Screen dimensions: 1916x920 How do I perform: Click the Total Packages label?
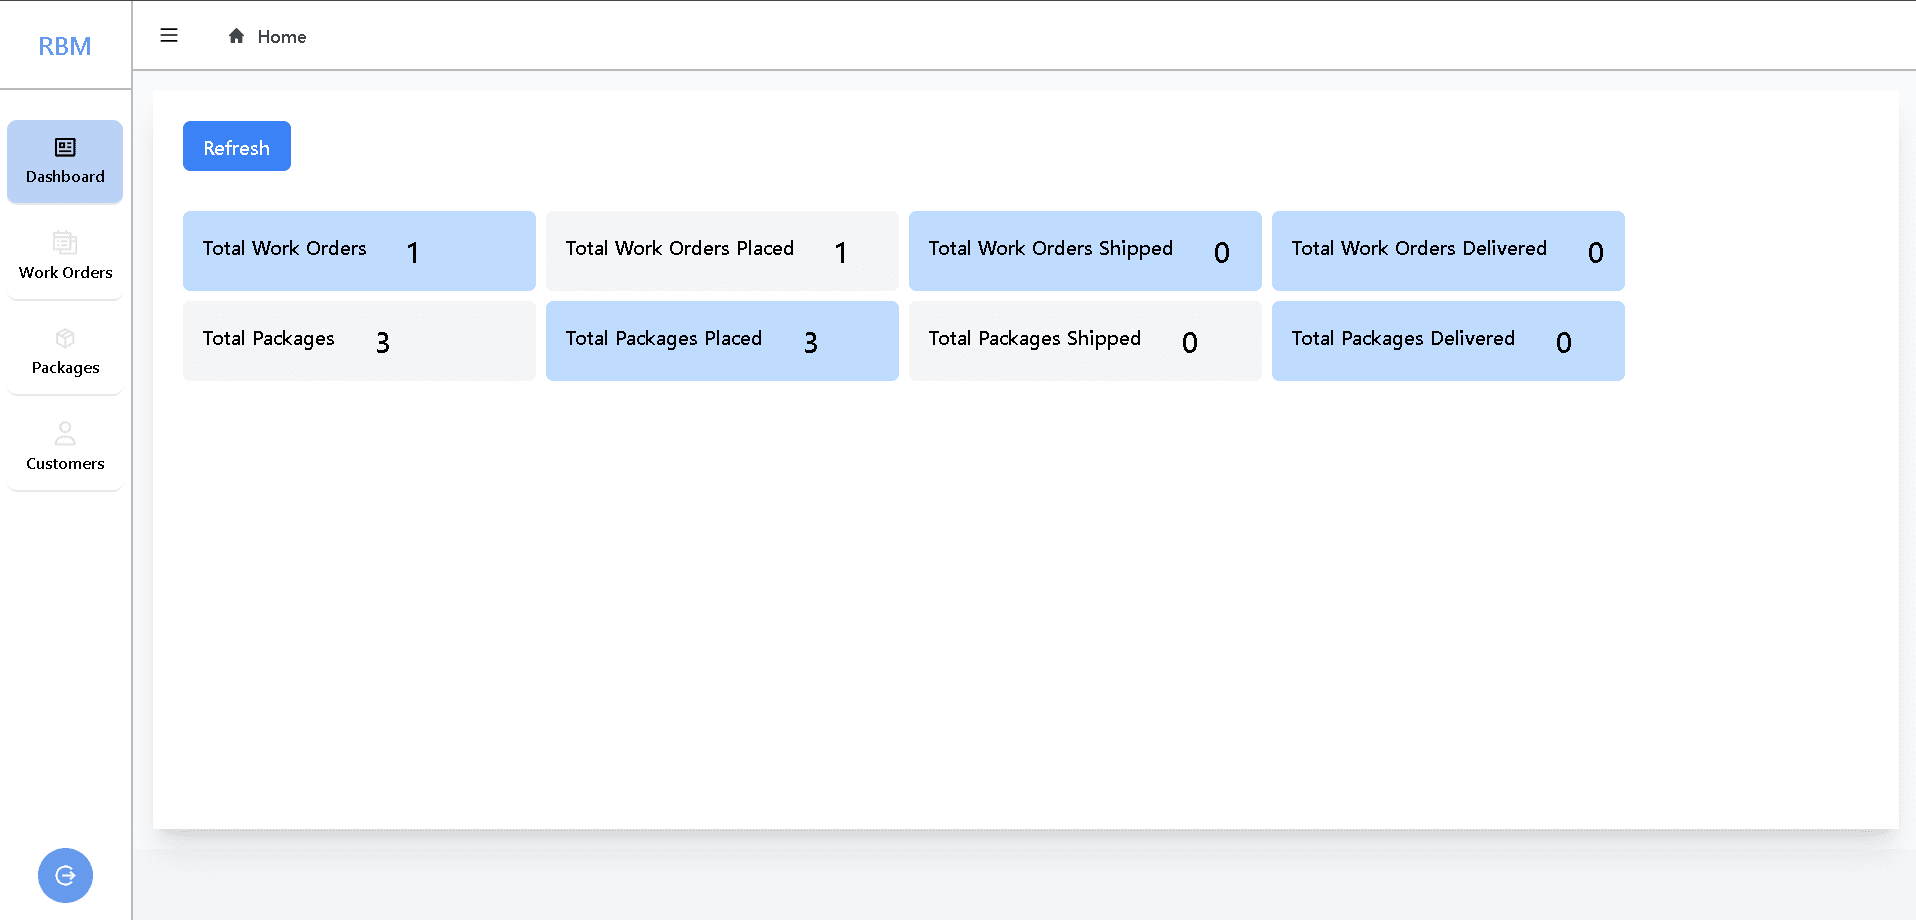point(269,339)
